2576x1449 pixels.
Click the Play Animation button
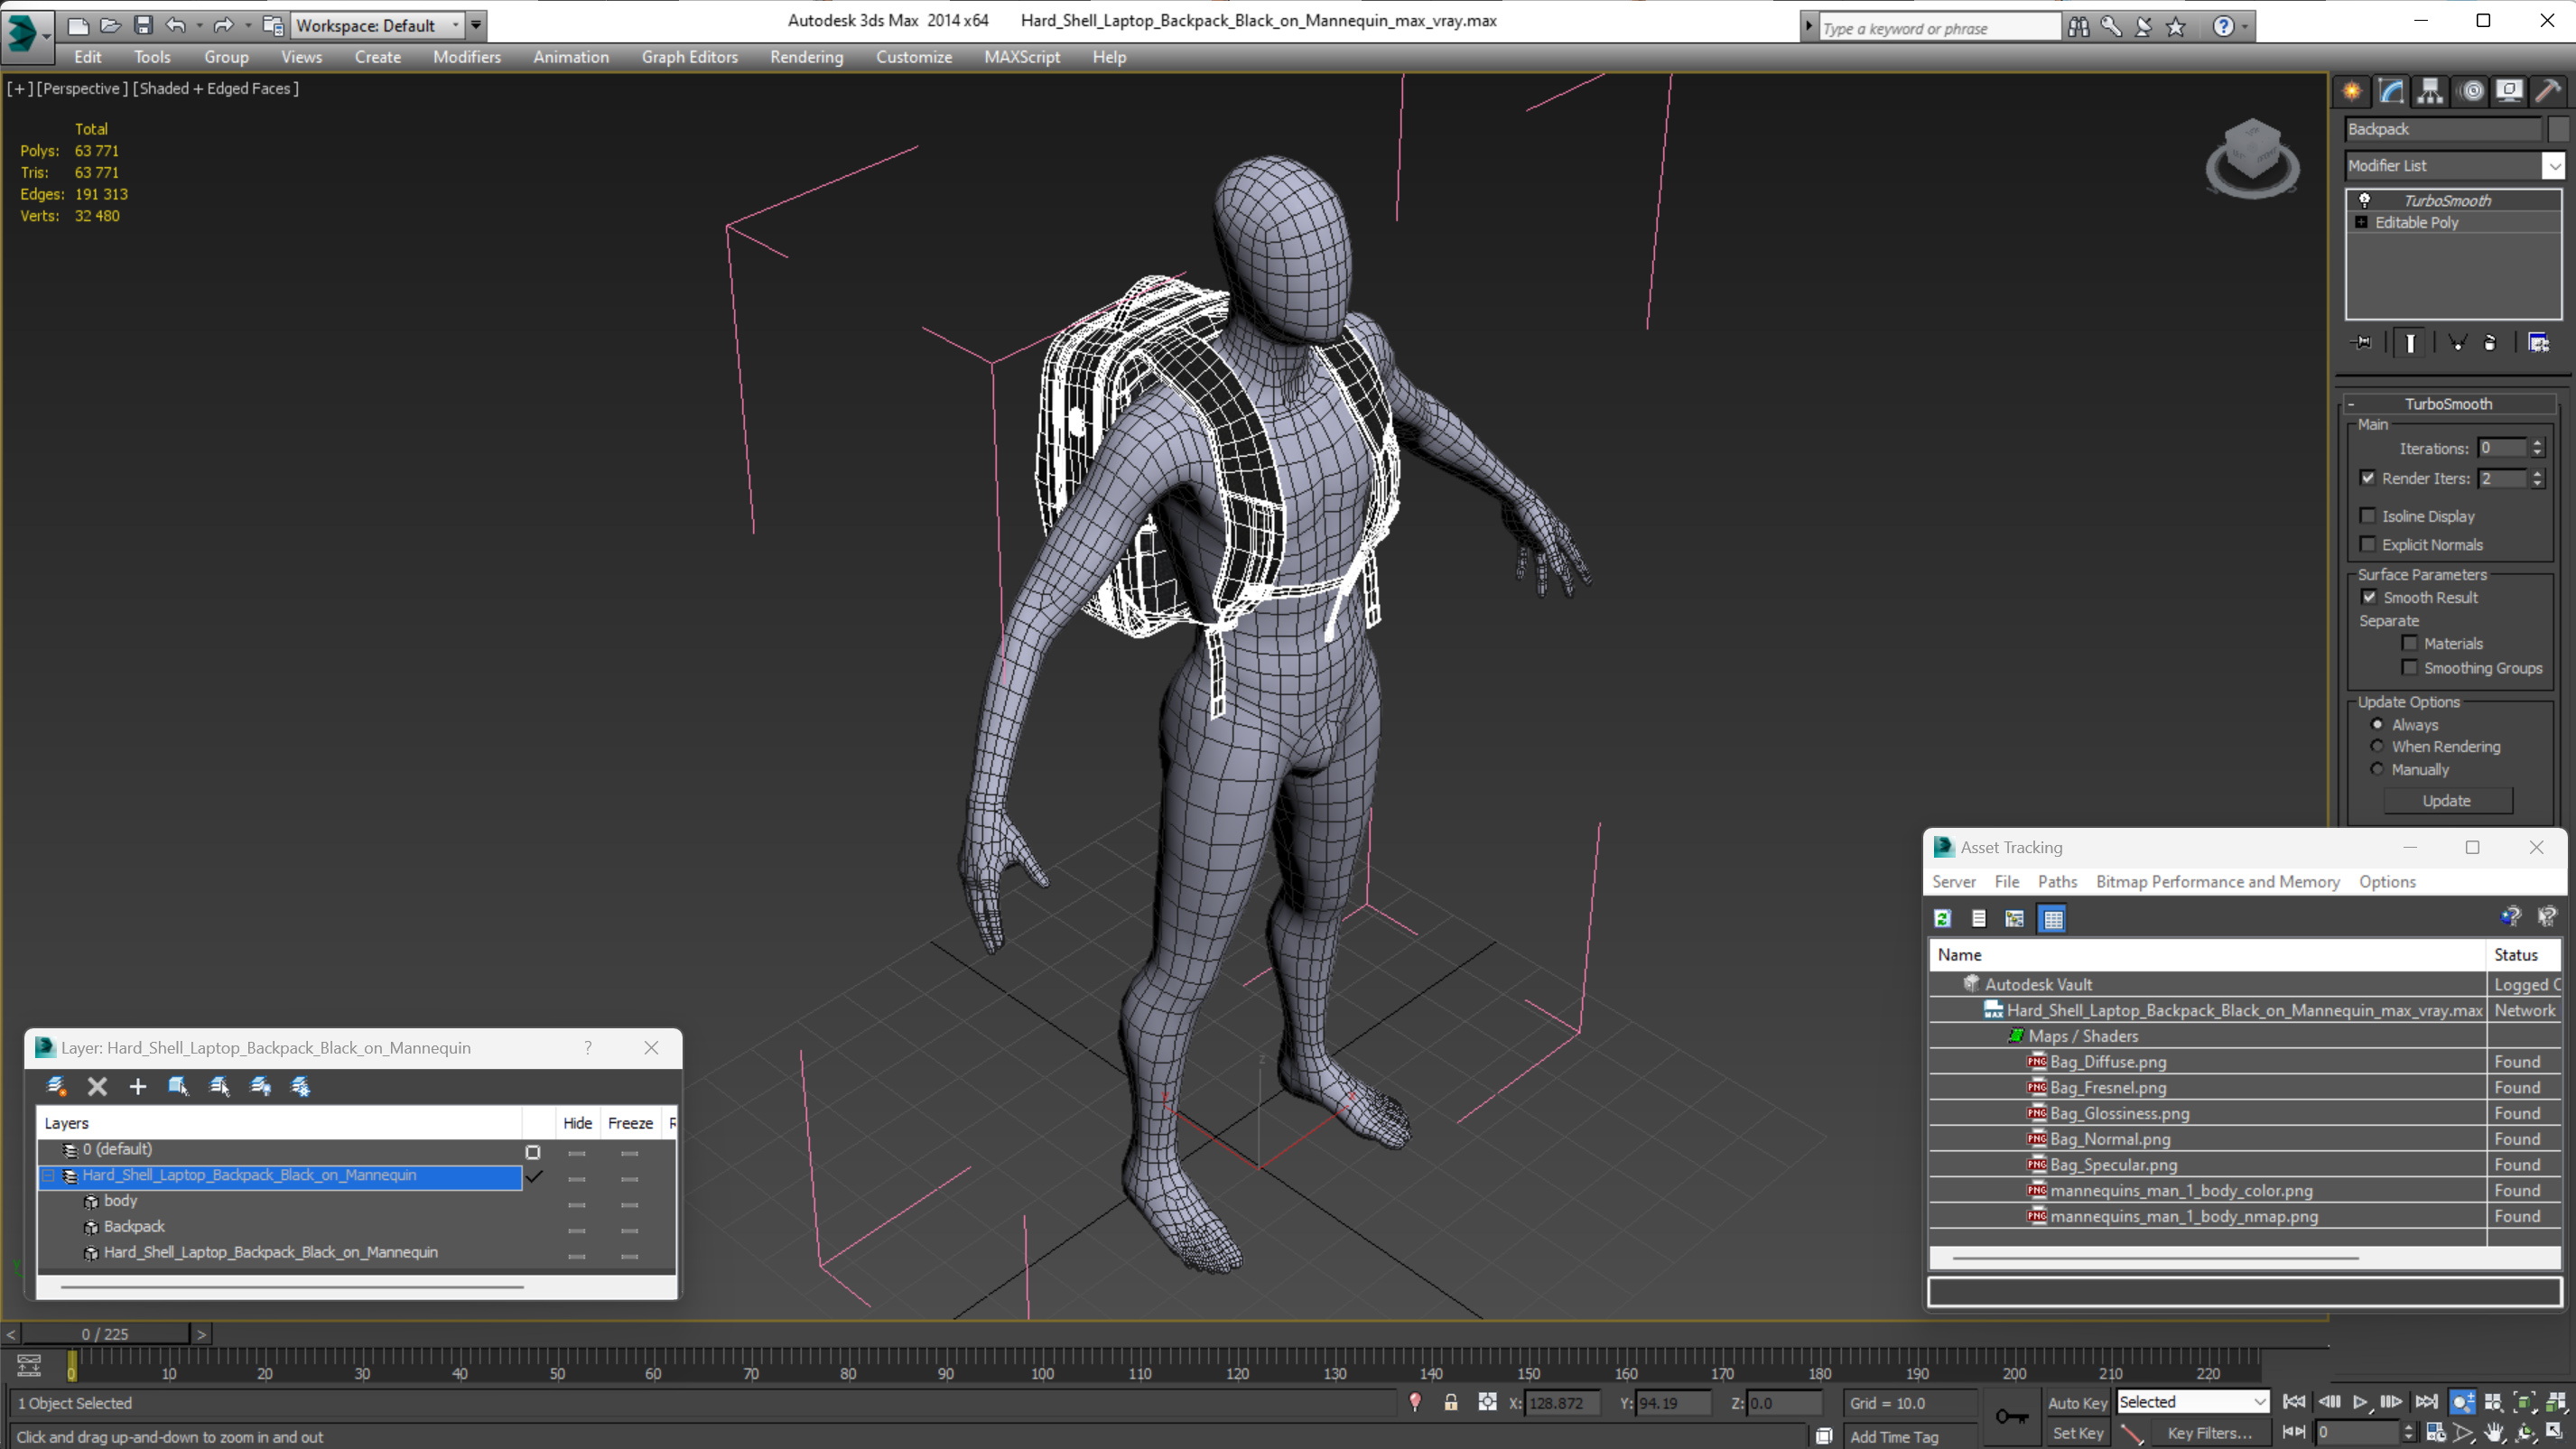coord(2360,1402)
